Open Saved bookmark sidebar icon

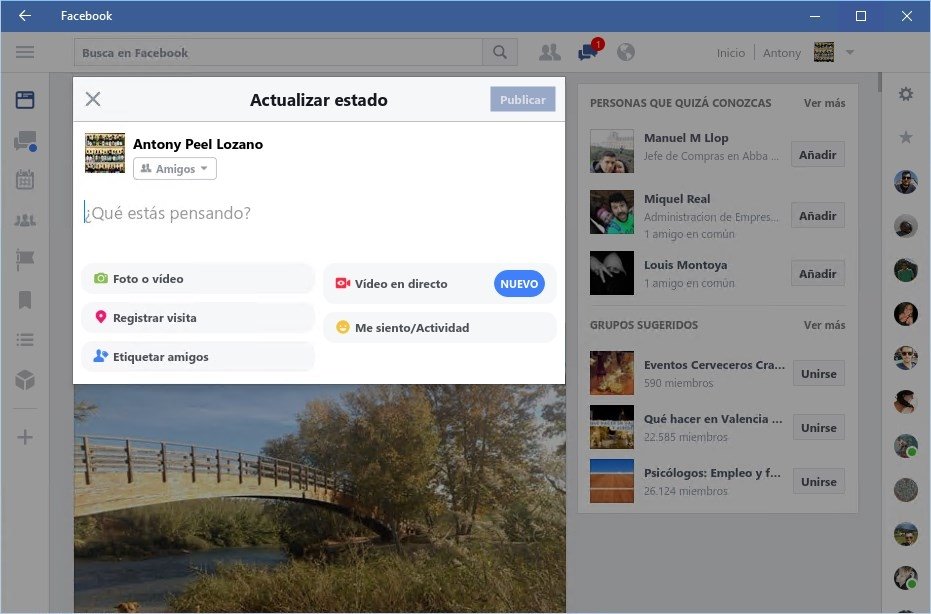coord(25,300)
